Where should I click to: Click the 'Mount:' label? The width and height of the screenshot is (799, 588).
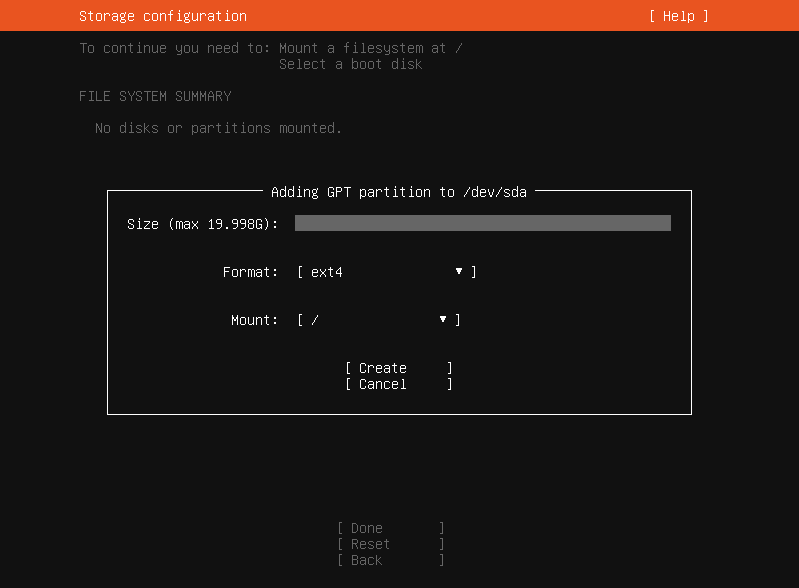pyautogui.click(x=254, y=320)
